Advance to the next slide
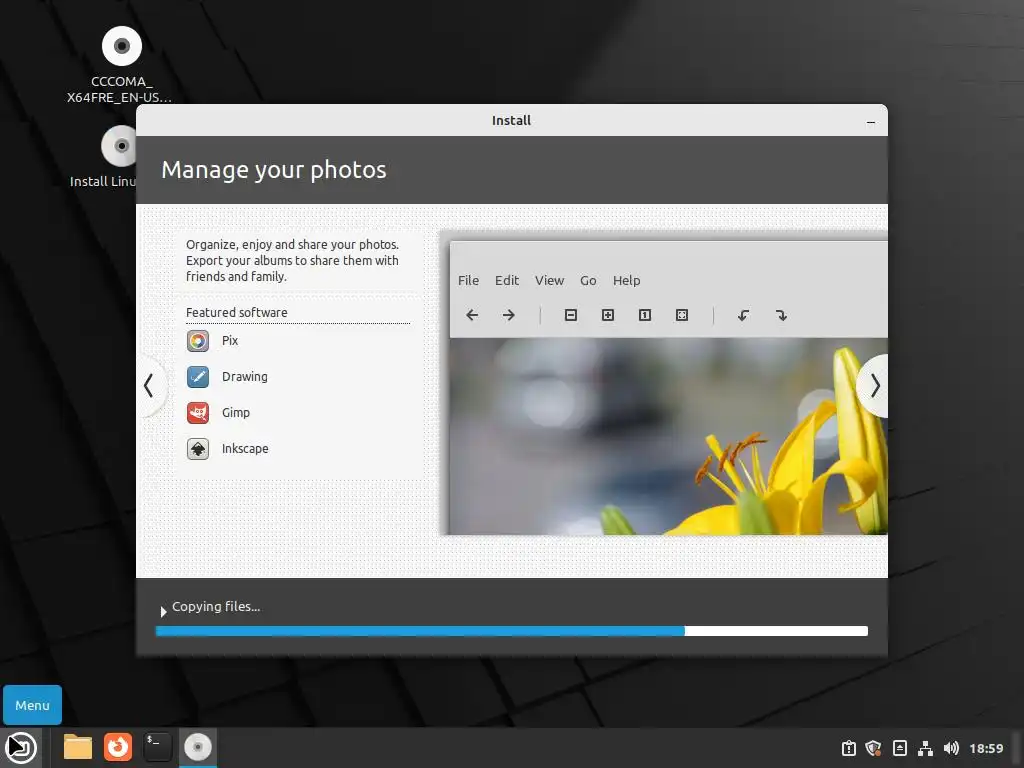1024x768 pixels. (x=874, y=386)
